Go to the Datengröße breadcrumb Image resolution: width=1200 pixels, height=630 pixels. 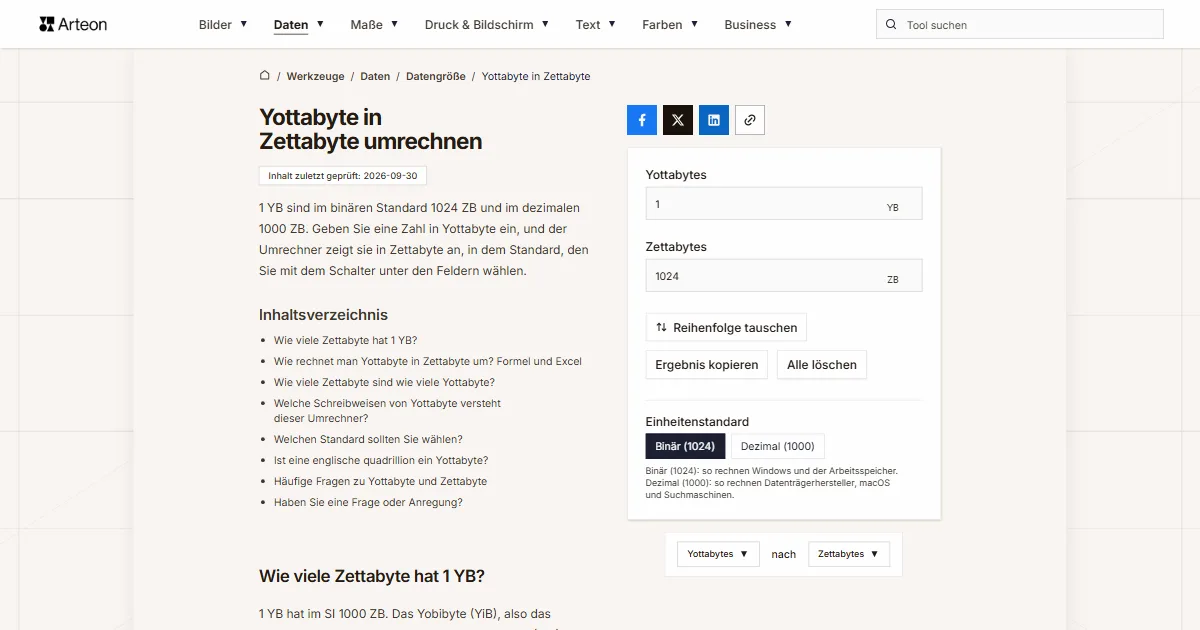436,76
